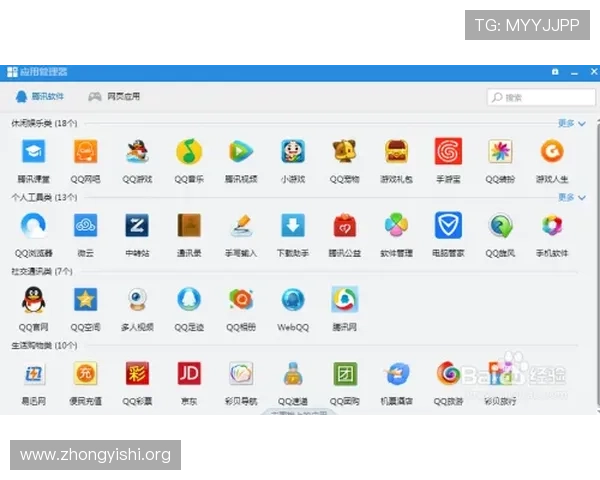This screenshot has width=600, height=480.
Task: Launch the 软件管理 clover icon
Action: click(x=396, y=225)
